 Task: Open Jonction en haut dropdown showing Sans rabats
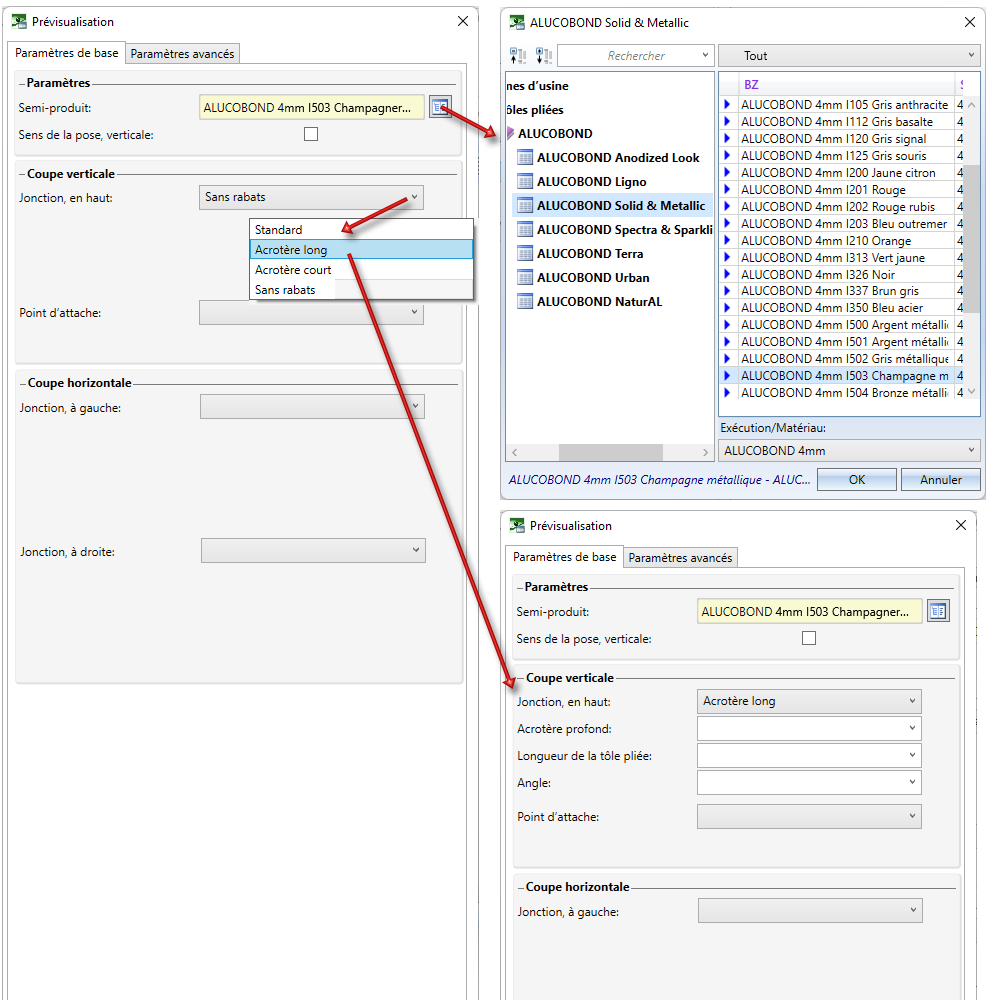point(311,197)
